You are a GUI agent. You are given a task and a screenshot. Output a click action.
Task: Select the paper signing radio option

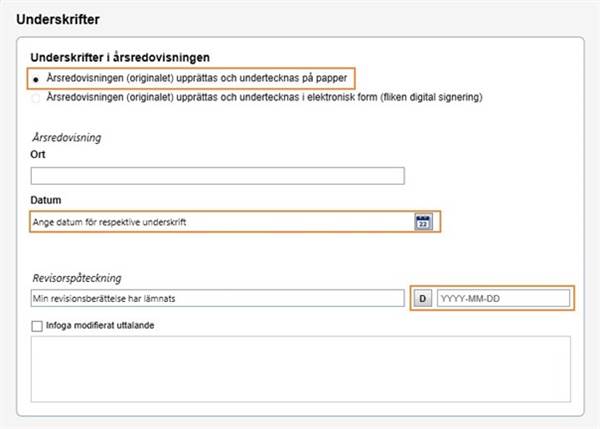(x=37, y=78)
